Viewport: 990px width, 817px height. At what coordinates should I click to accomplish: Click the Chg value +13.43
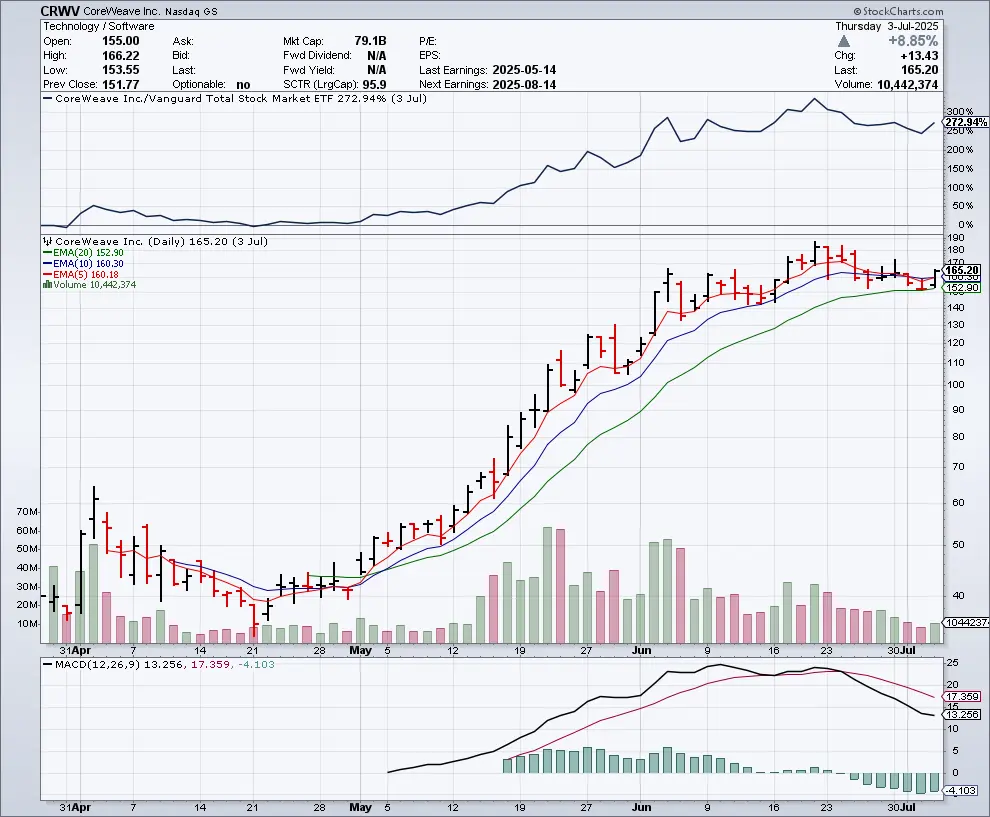(919, 56)
